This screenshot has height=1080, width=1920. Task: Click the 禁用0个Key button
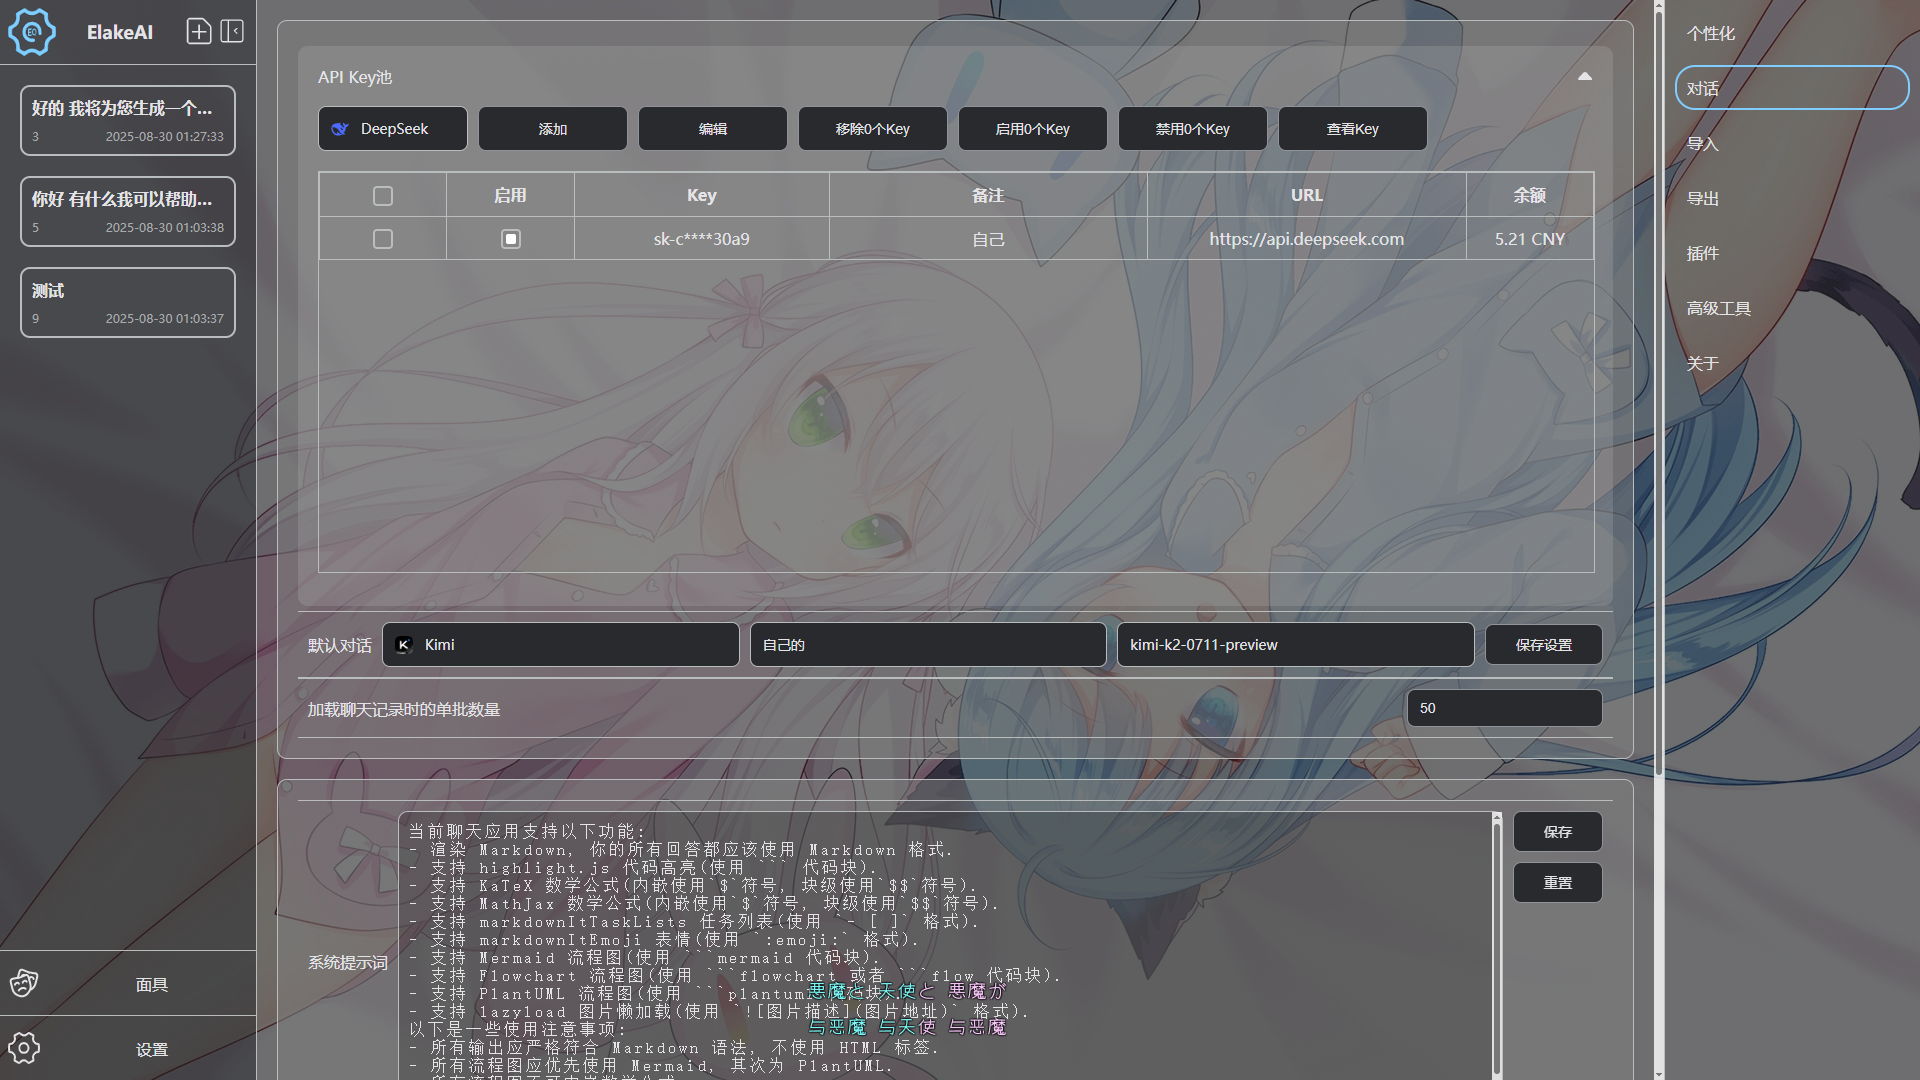pyautogui.click(x=1193, y=129)
